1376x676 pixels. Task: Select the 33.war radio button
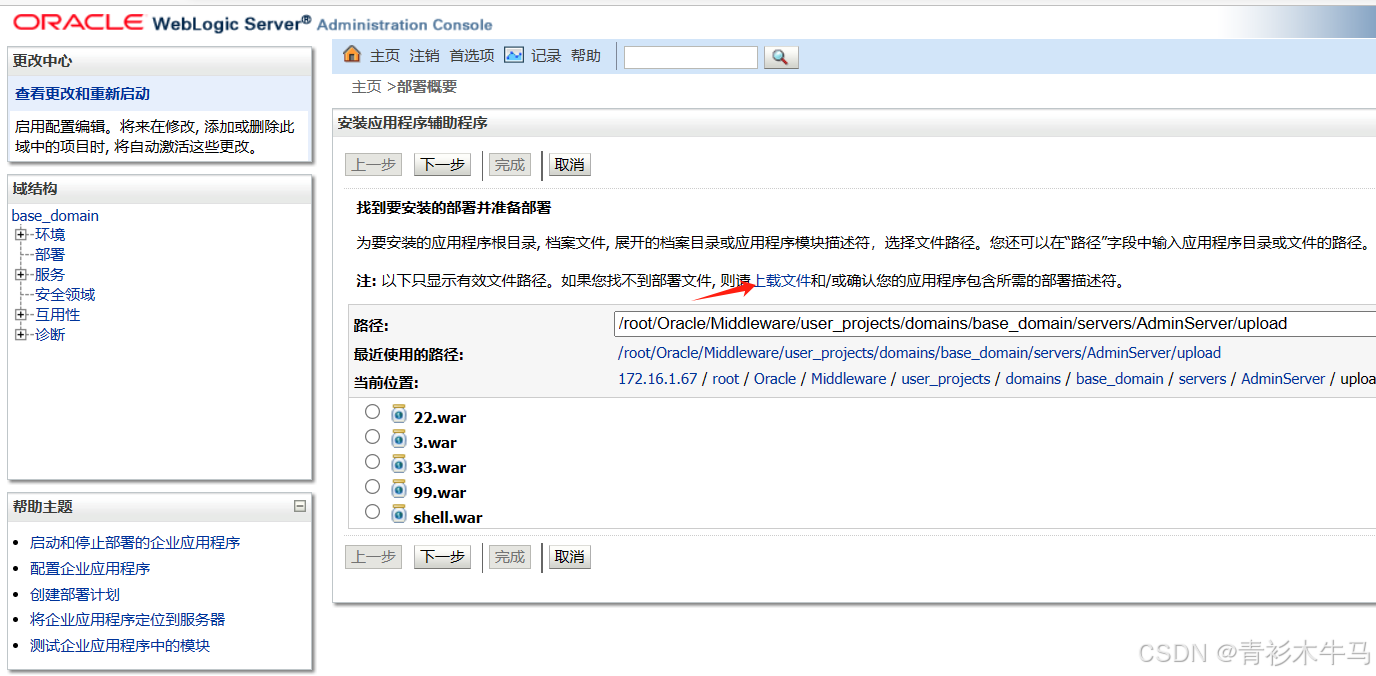372,461
